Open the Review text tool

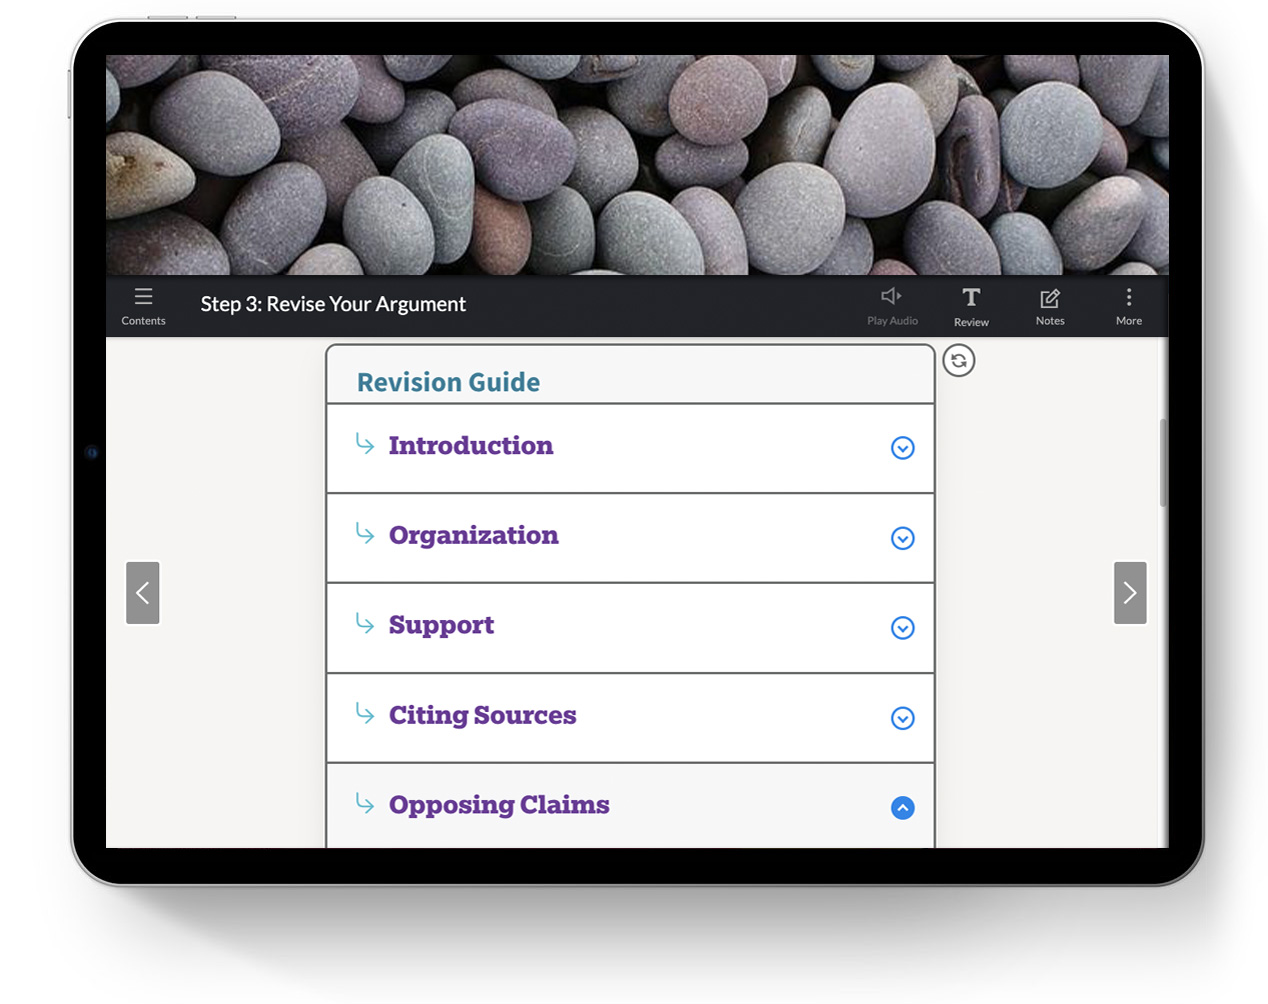971,306
